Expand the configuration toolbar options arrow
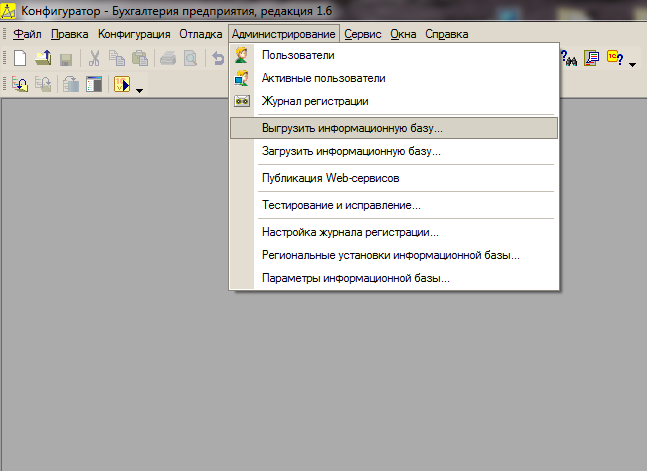 point(139,90)
